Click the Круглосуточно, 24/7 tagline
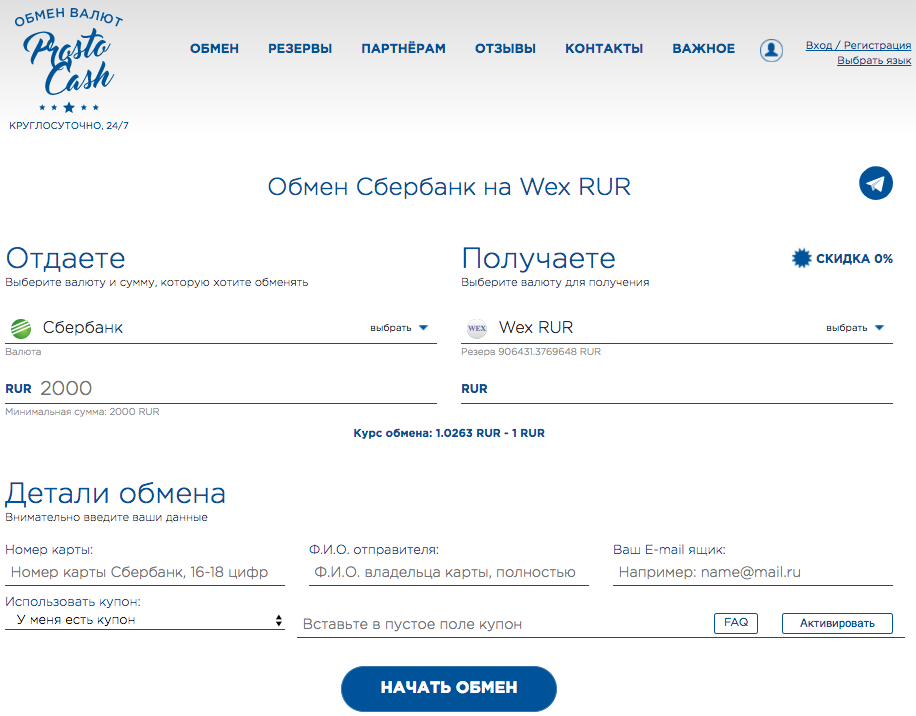Viewport: 916px width, 716px height. pos(69,126)
